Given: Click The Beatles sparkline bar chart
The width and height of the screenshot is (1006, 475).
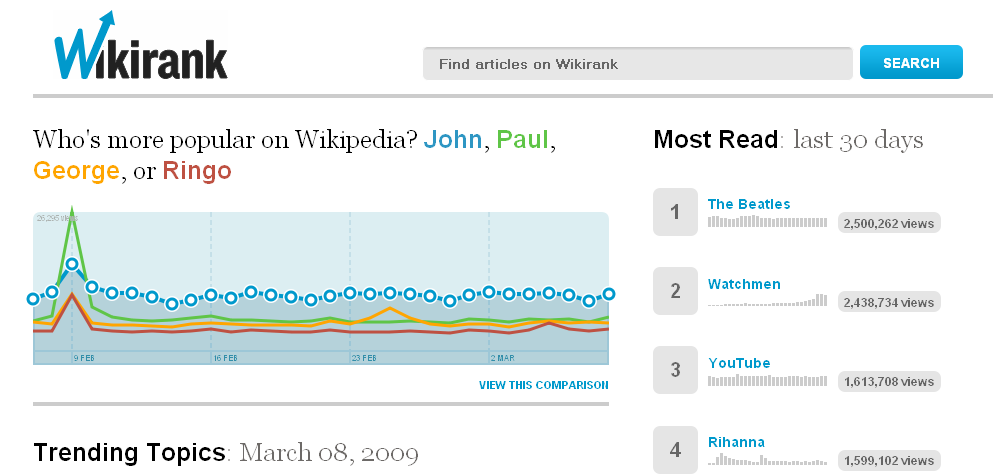Looking at the screenshot, I should pos(768,222).
